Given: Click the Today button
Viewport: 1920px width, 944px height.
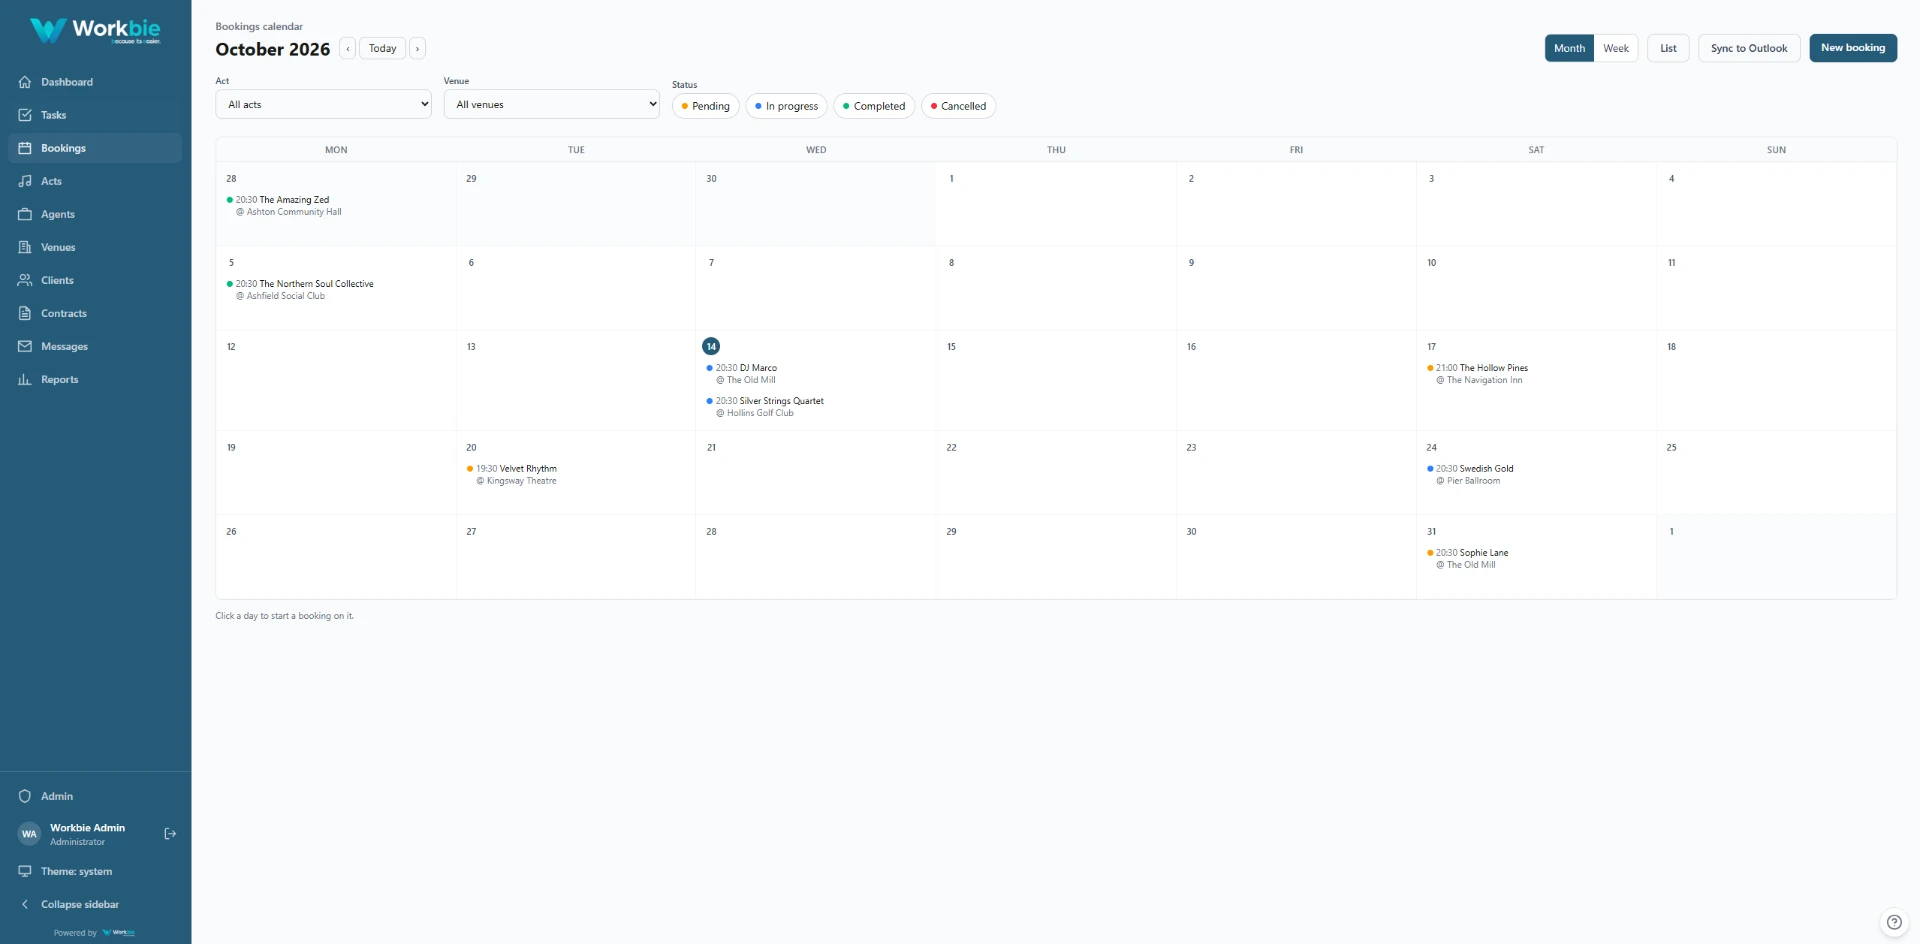Looking at the screenshot, I should (383, 48).
